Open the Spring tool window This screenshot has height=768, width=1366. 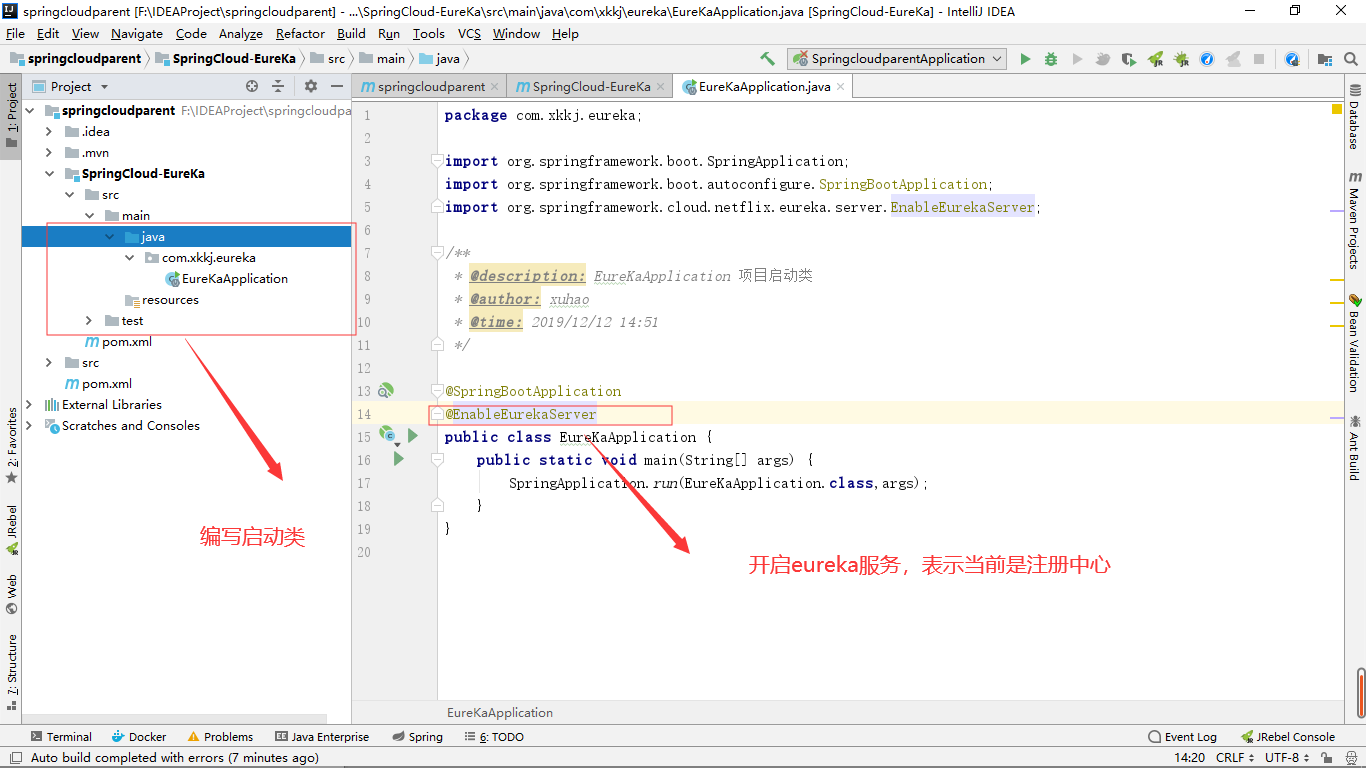coord(417,737)
